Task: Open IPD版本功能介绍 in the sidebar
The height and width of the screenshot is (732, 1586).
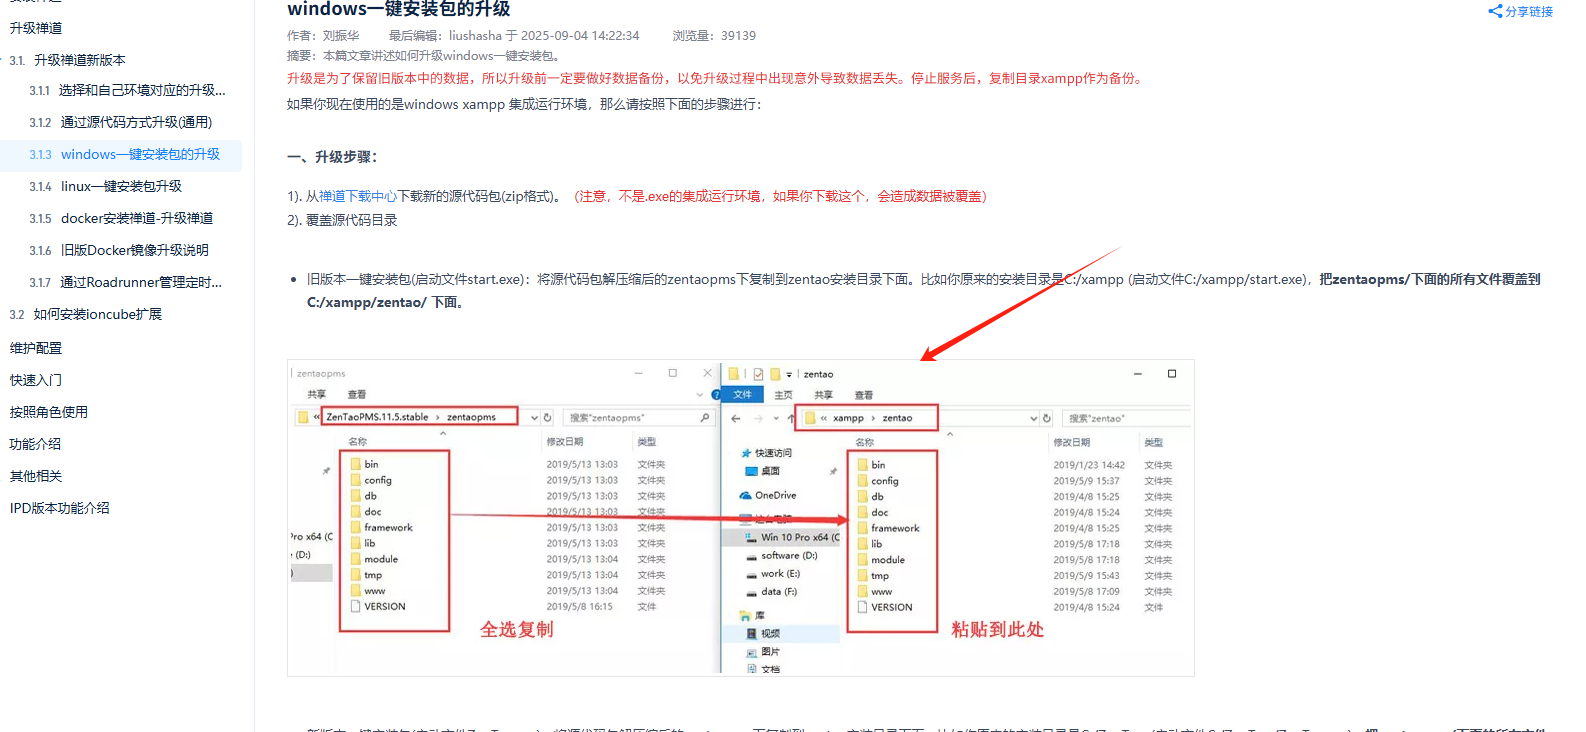Action: click(x=60, y=508)
